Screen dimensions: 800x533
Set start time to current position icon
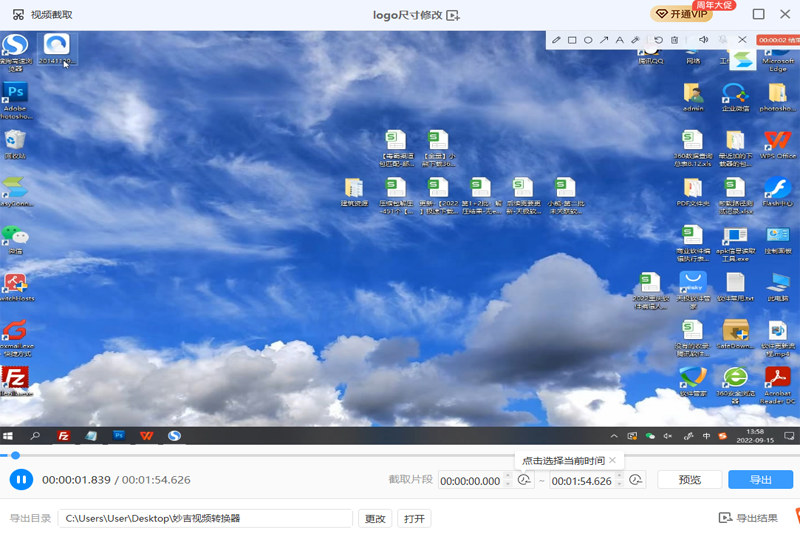(x=524, y=481)
